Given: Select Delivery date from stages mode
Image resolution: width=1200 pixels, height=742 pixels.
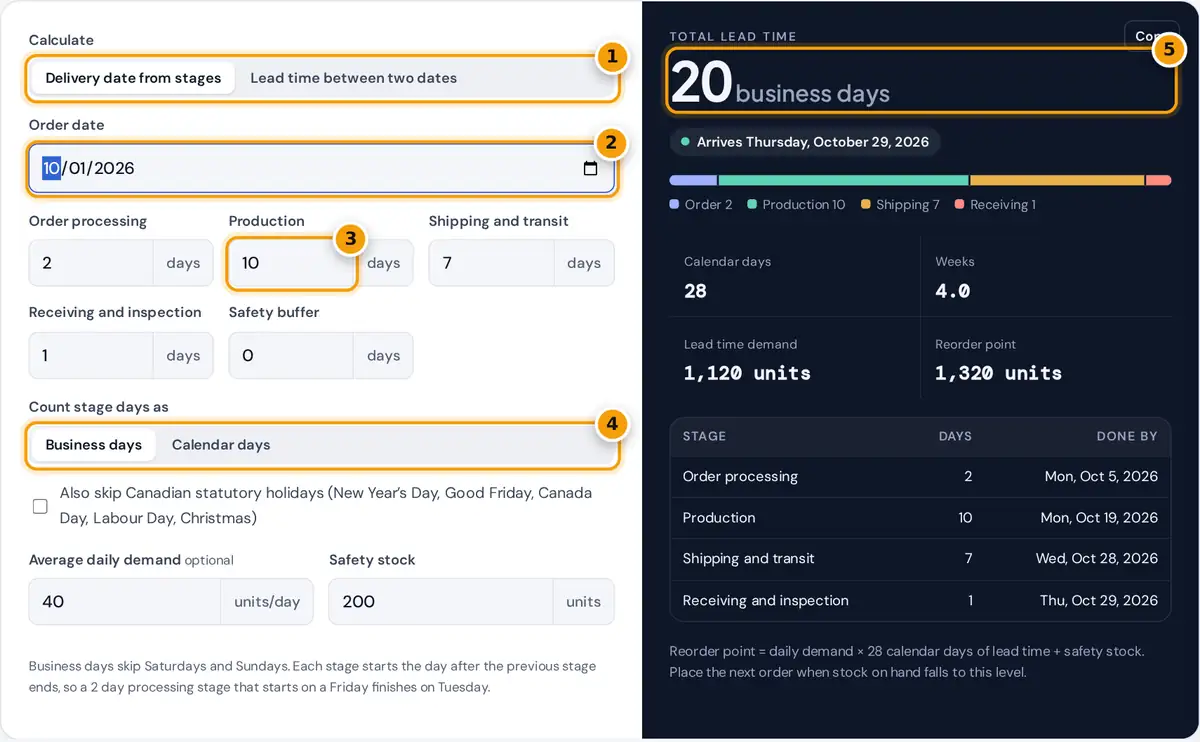Looking at the screenshot, I should [133, 78].
